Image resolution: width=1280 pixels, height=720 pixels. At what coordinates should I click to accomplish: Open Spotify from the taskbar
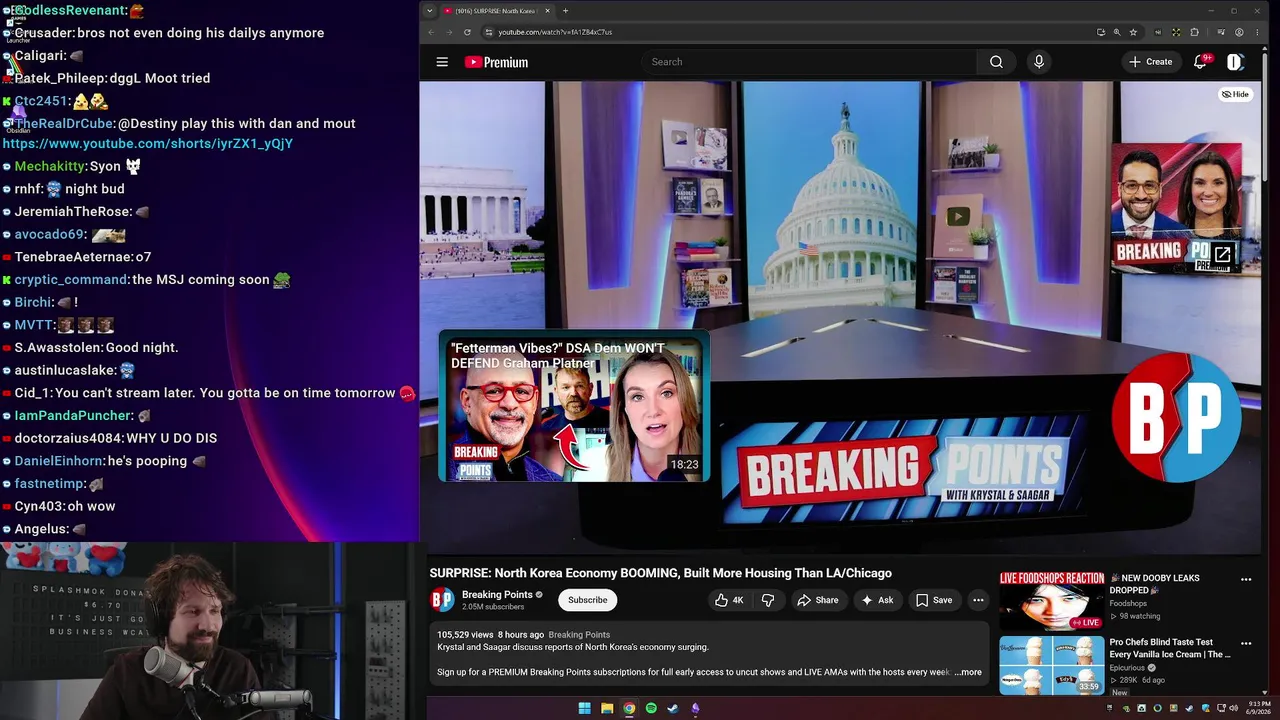651,708
